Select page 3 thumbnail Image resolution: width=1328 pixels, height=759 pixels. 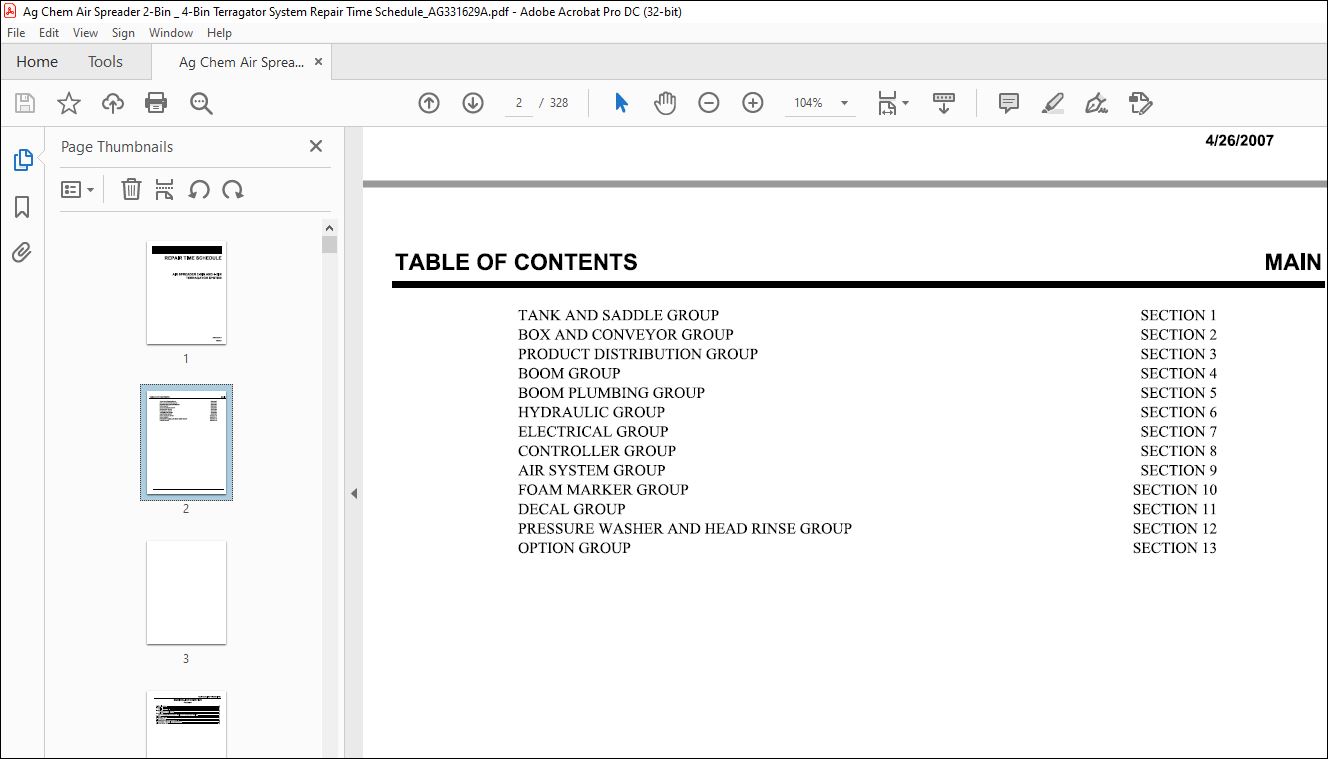pyautogui.click(x=186, y=593)
